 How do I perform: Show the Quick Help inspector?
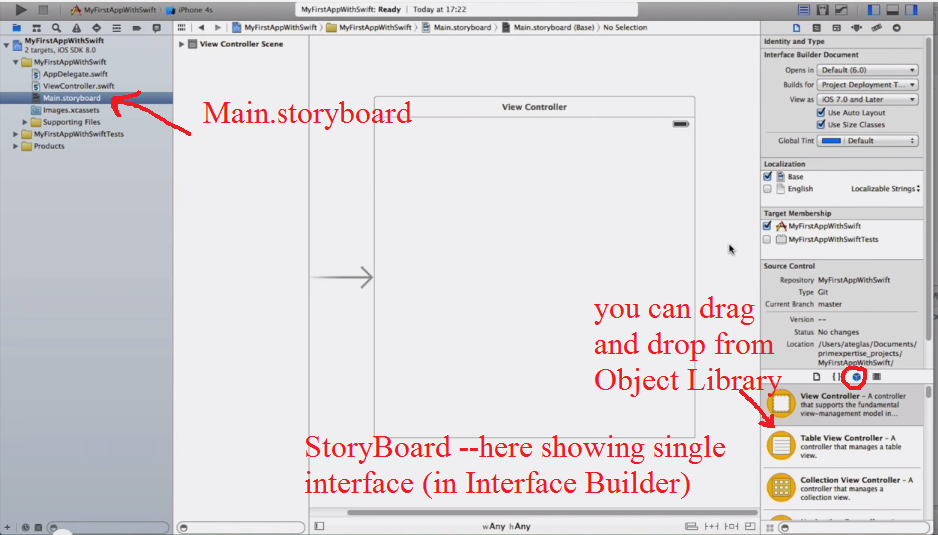click(x=817, y=28)
